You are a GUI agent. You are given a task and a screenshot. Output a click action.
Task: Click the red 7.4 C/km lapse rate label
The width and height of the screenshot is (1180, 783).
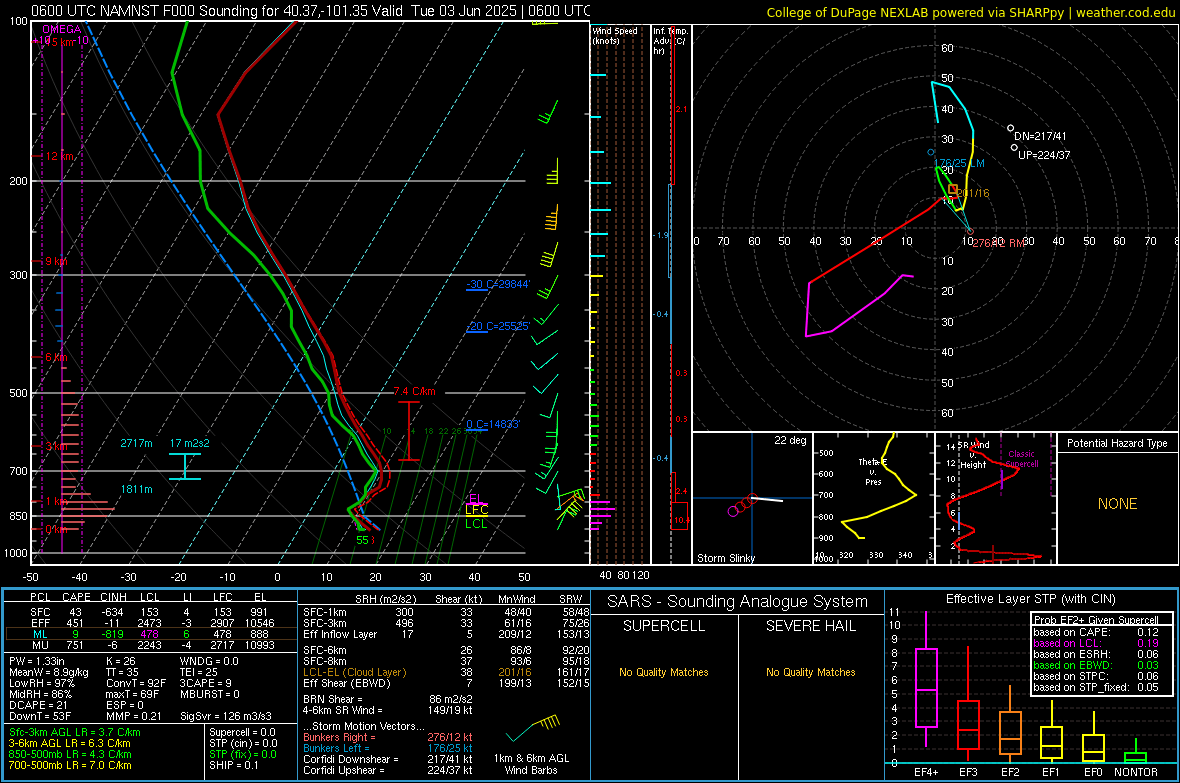click(x=415, y=392)
